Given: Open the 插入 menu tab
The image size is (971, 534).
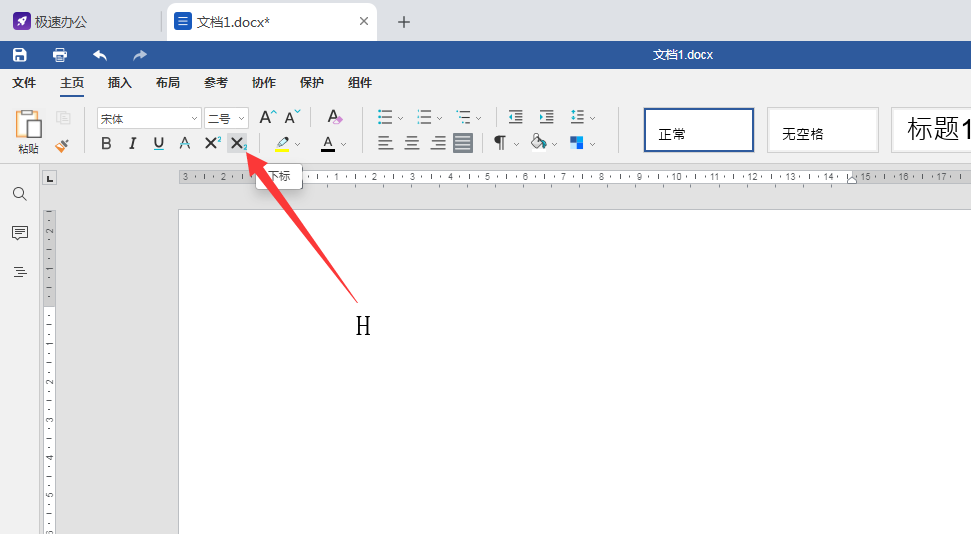Looking at the screenshot, I should [120, 83].
